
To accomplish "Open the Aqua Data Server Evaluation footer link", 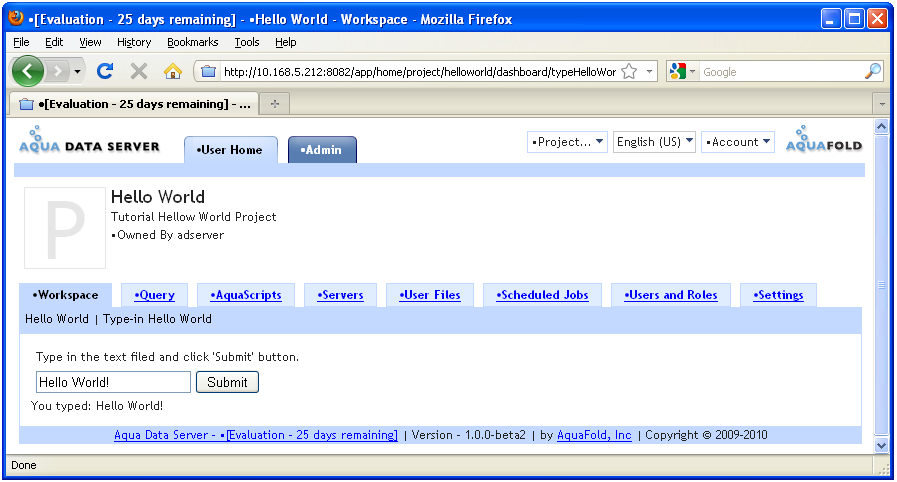I will tap(256, 435).
